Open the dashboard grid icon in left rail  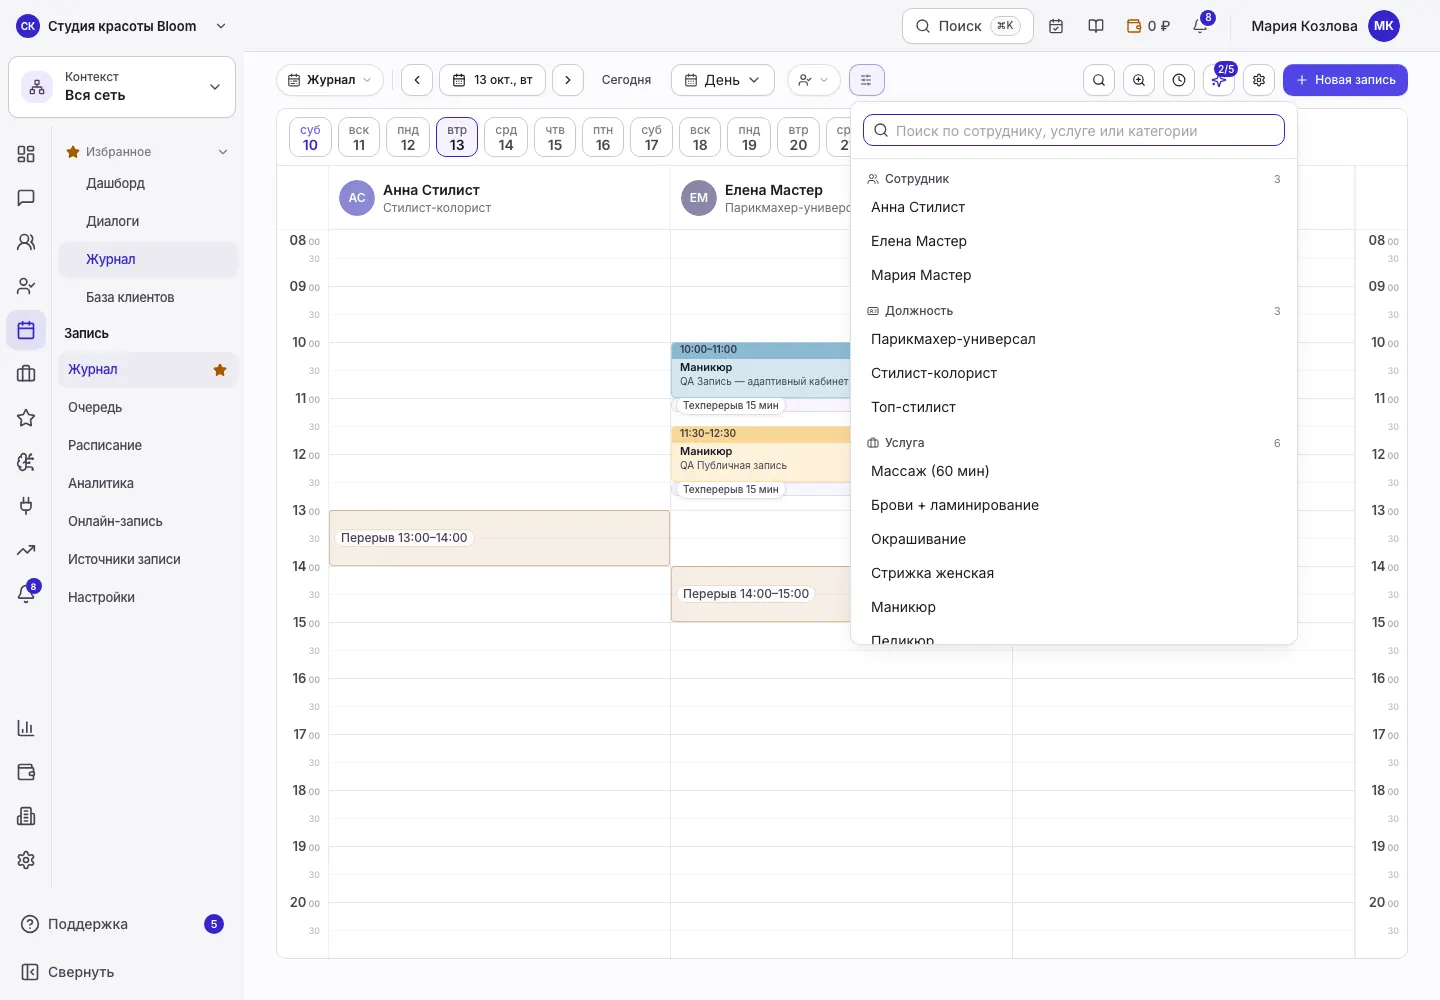point(26,154)
